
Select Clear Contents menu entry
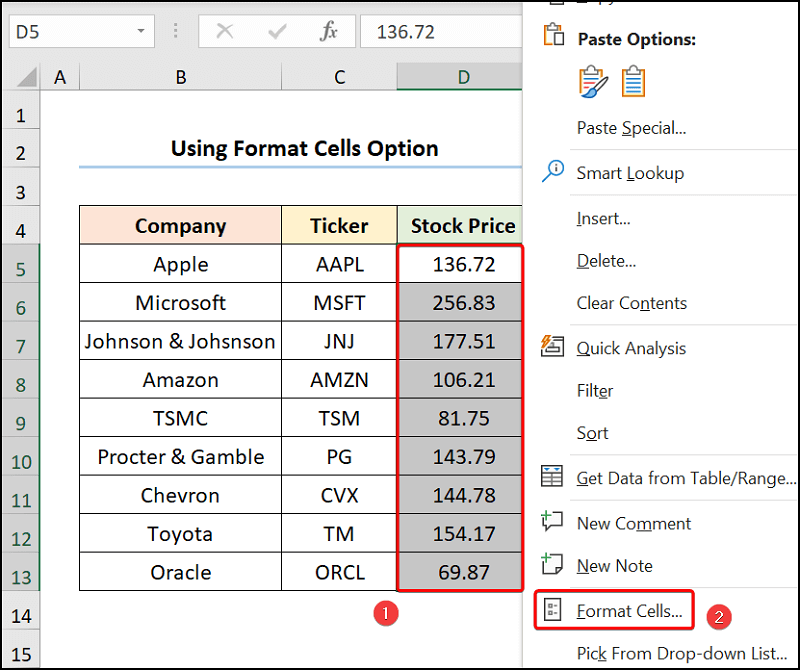point(631,303)
